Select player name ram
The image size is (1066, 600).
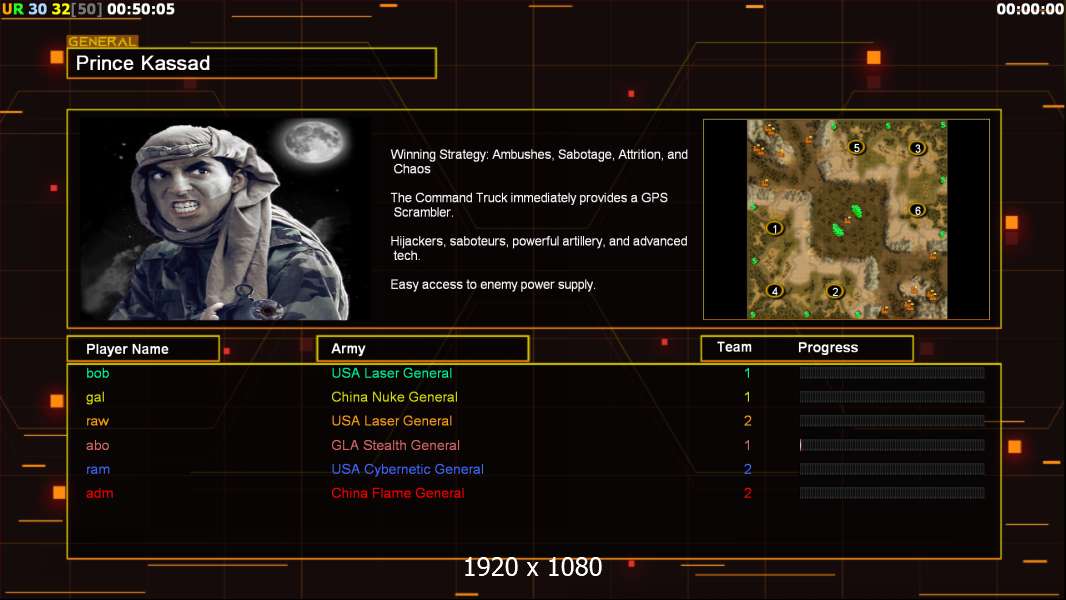[x=98, y=470]
